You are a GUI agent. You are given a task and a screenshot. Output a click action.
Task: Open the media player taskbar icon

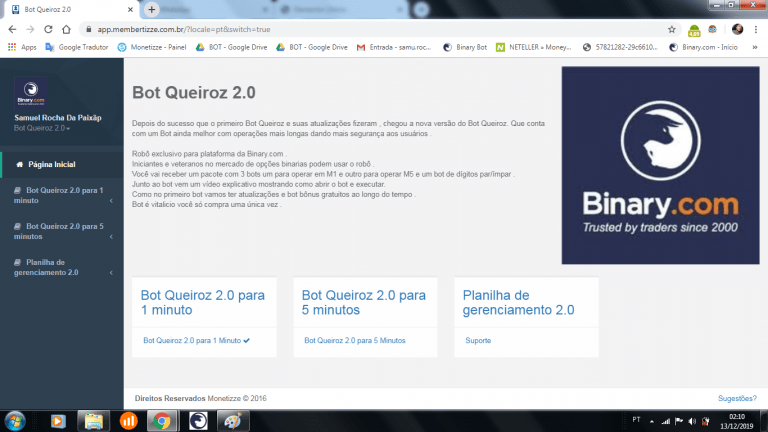[x=58, y=421]
